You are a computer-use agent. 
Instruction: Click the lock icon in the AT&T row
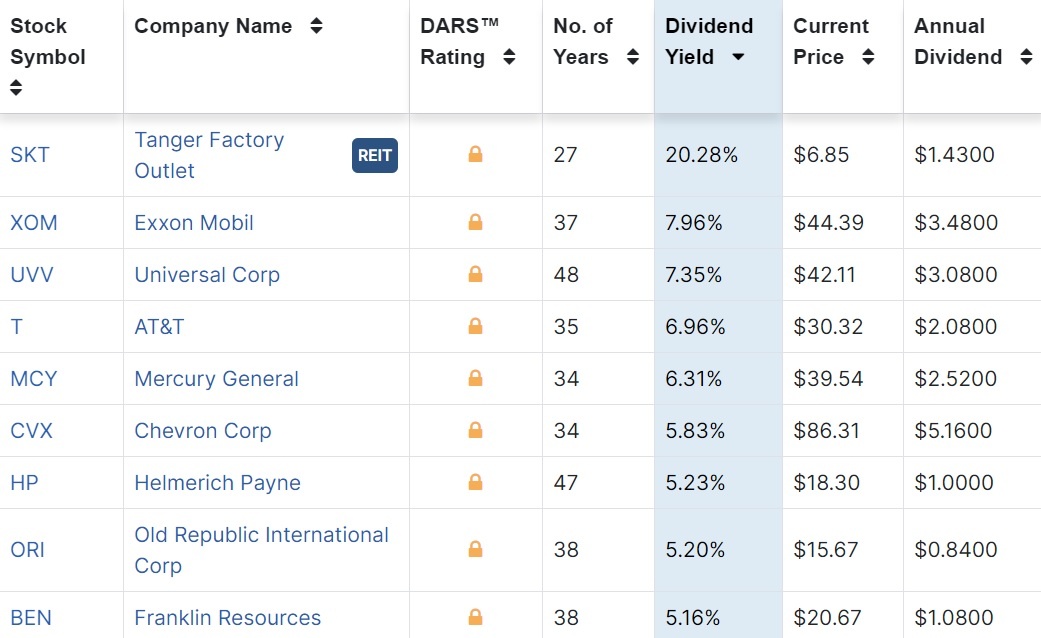(x=476, y=327)
